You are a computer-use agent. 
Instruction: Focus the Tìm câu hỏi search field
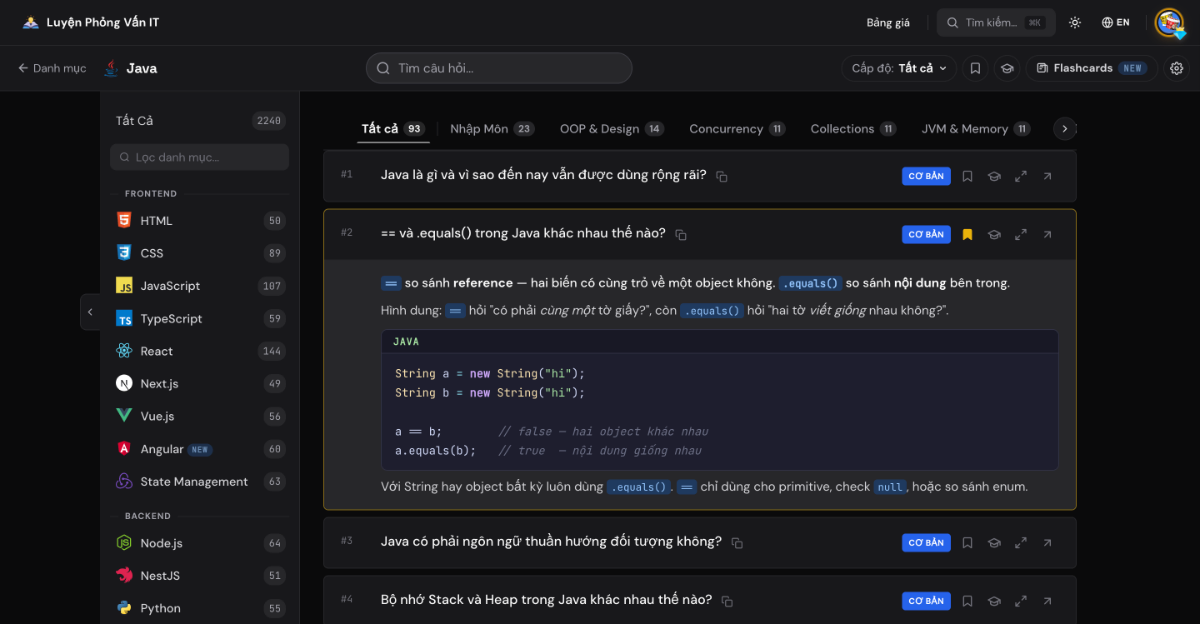[x=499, y=68]
